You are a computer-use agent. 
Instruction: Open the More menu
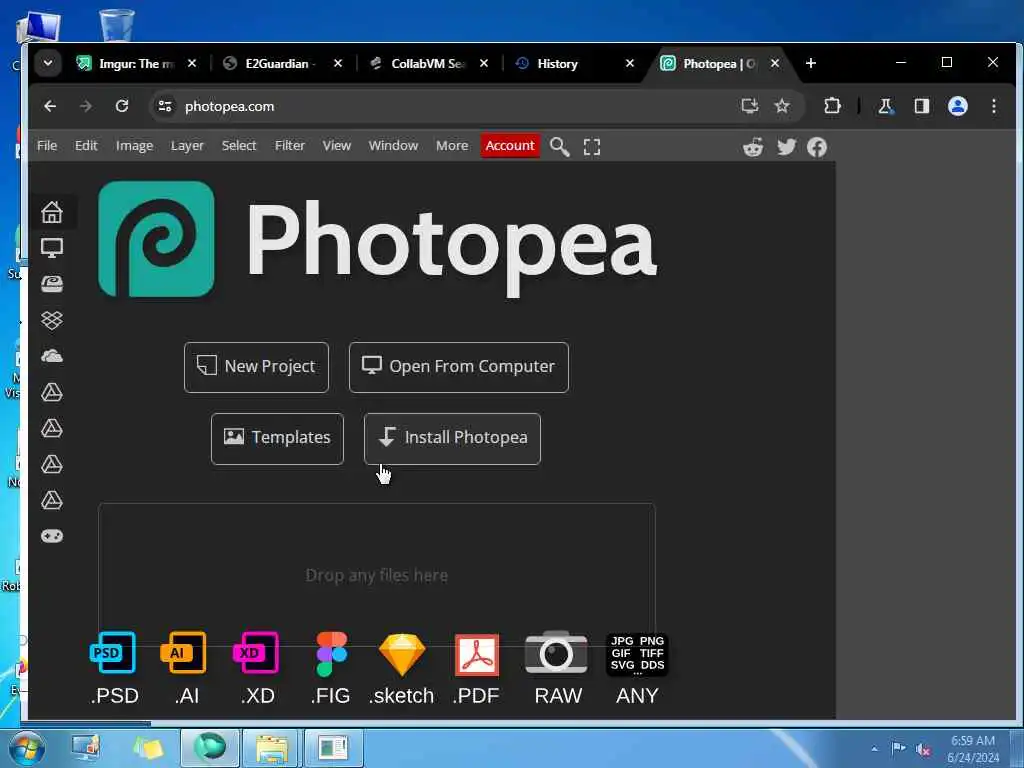pyautogui.click(x=452, y=146)
